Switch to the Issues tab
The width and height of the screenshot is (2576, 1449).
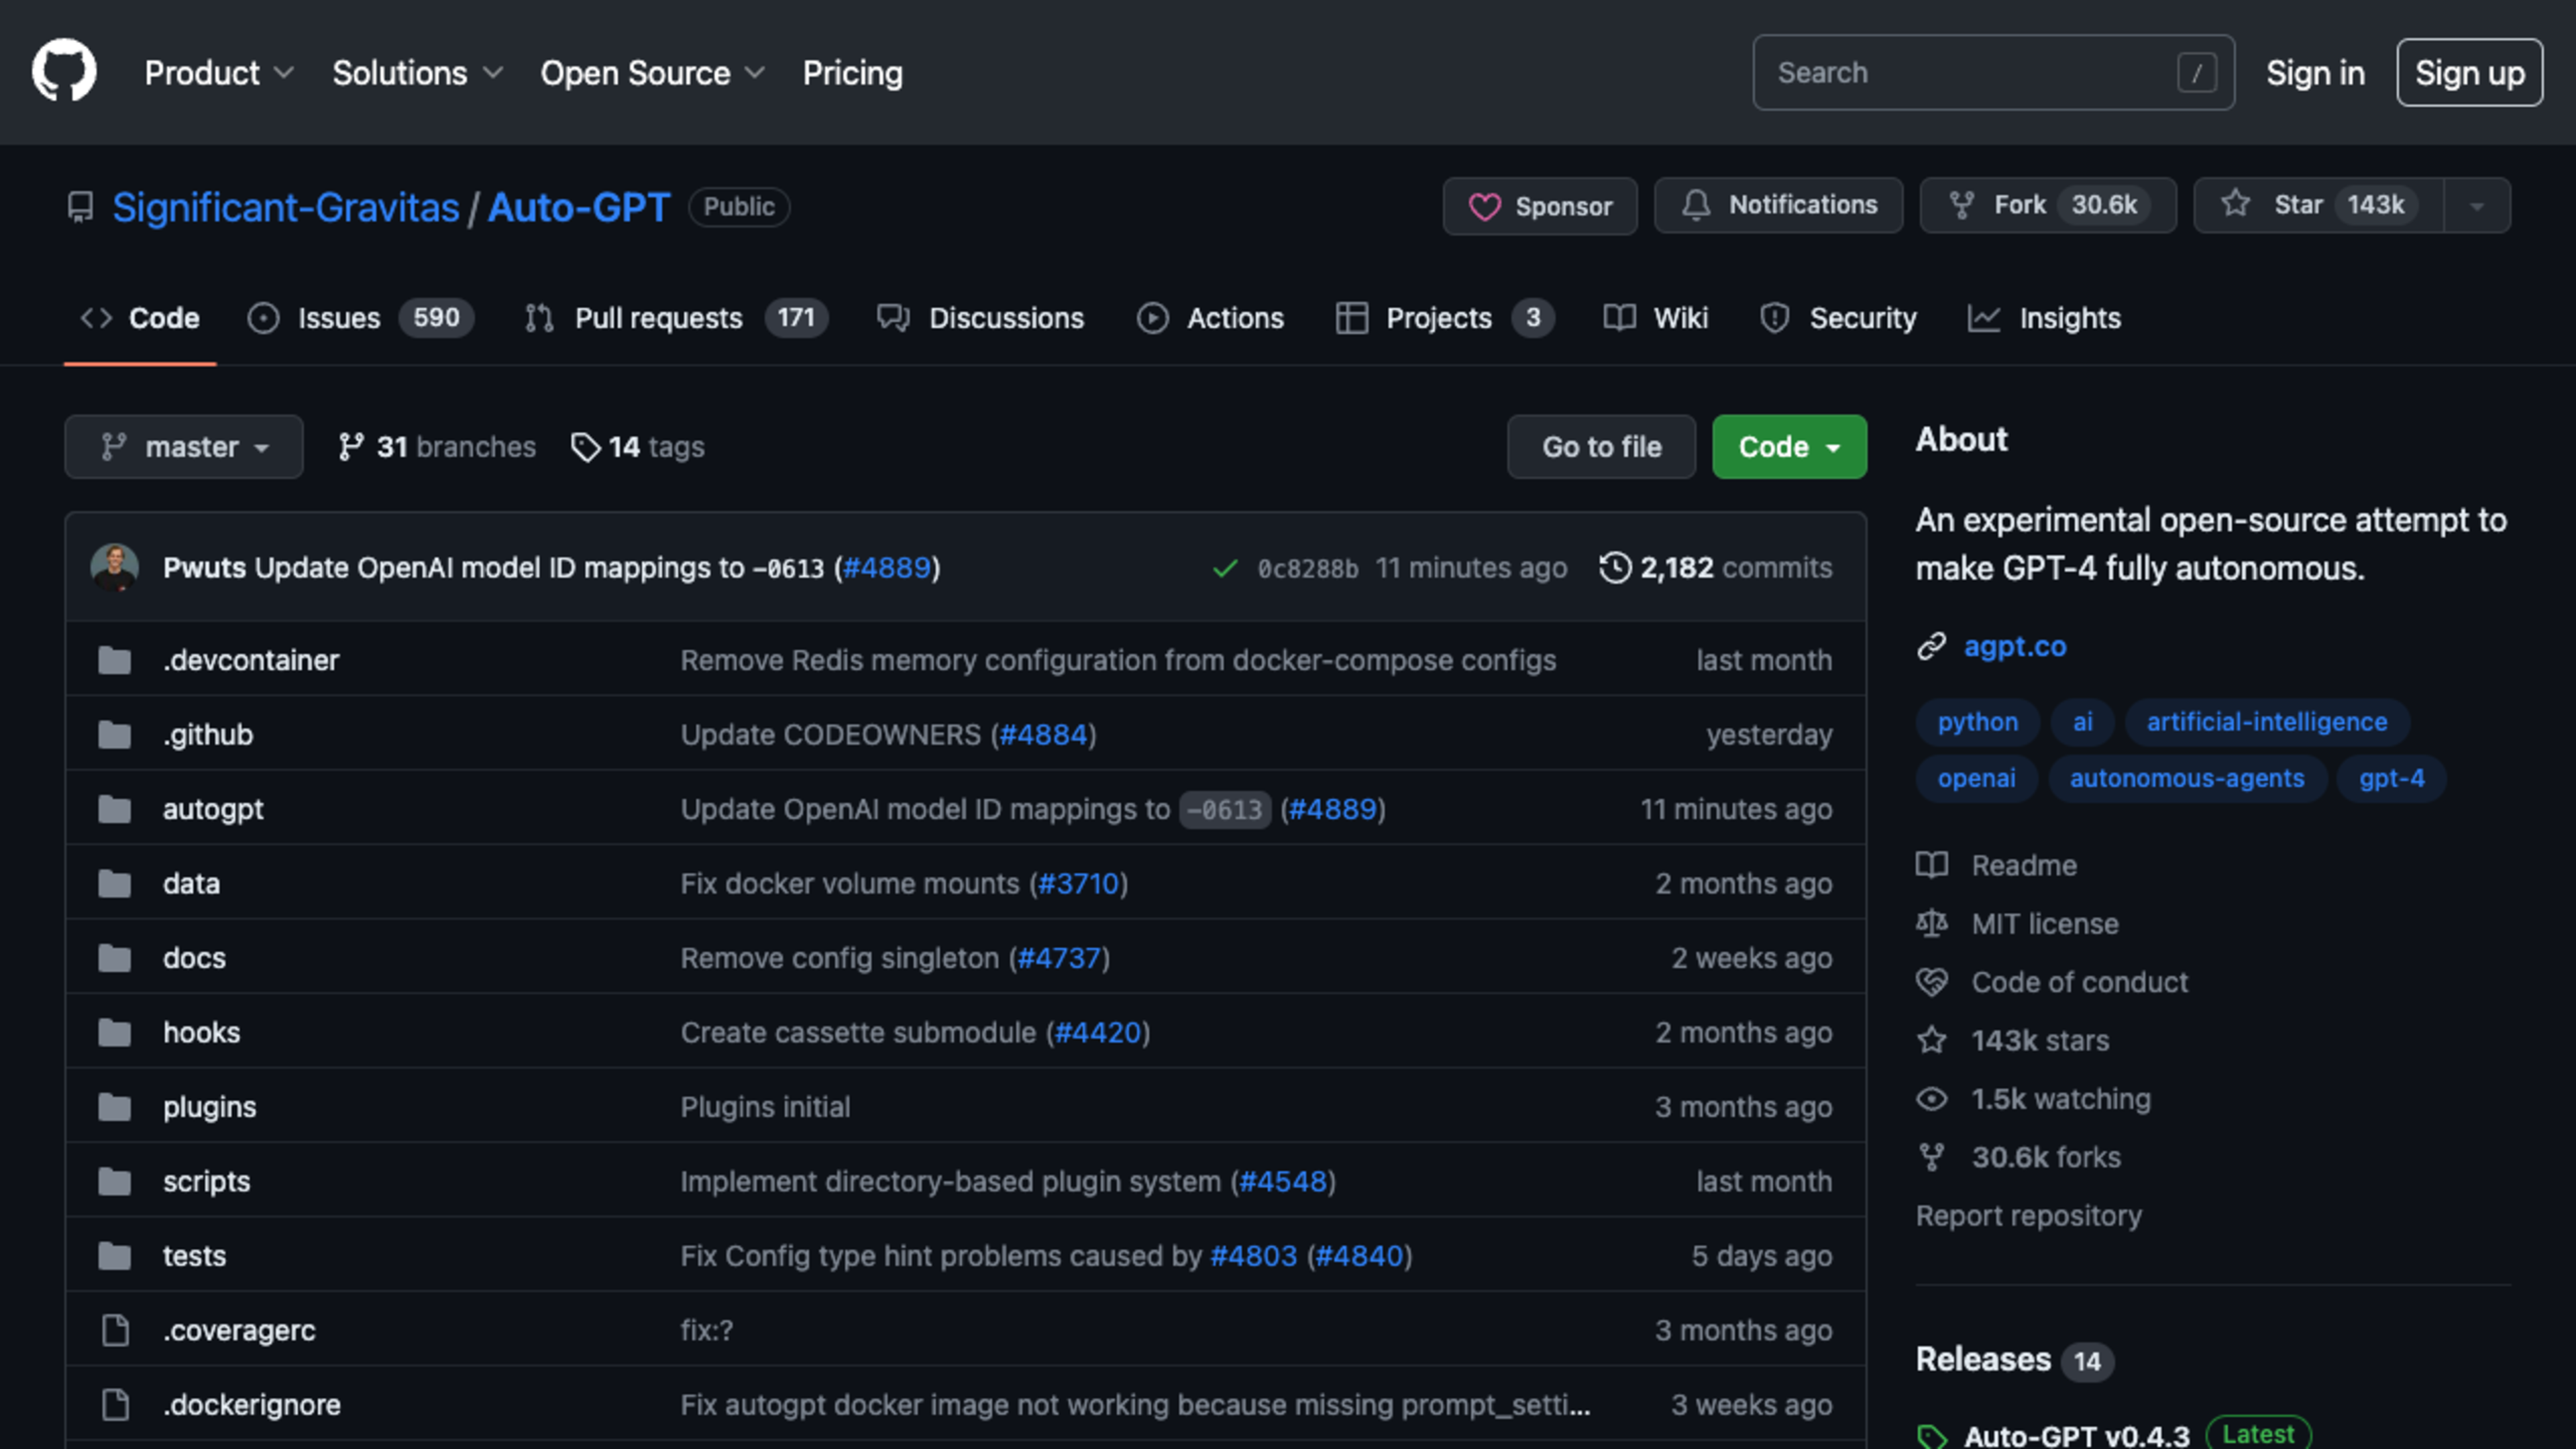coord(360,318)
